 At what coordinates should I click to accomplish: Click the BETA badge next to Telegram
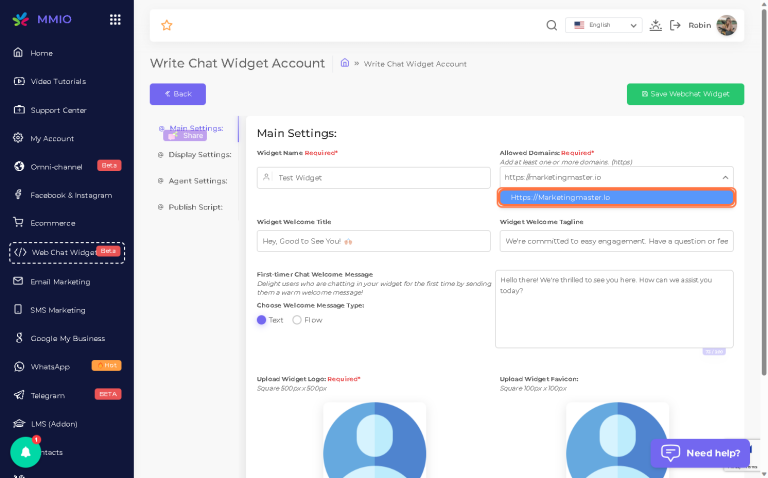pyautogui.click(x=108, y=394)
